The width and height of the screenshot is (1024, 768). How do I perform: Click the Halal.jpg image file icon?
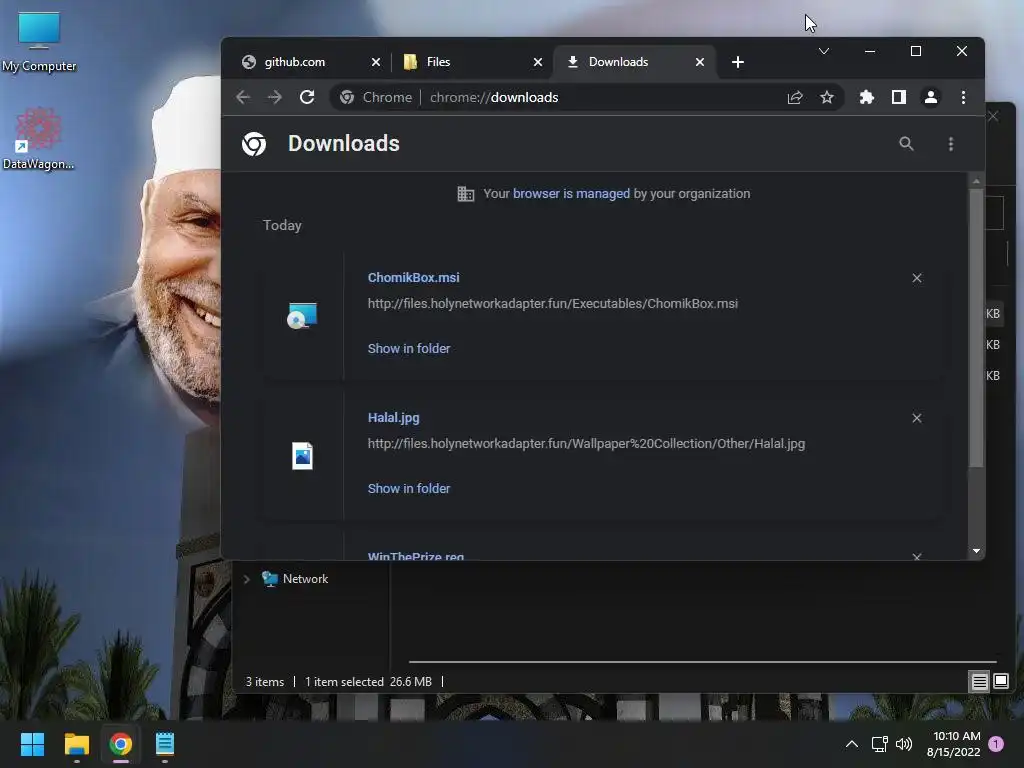point(302,456)
